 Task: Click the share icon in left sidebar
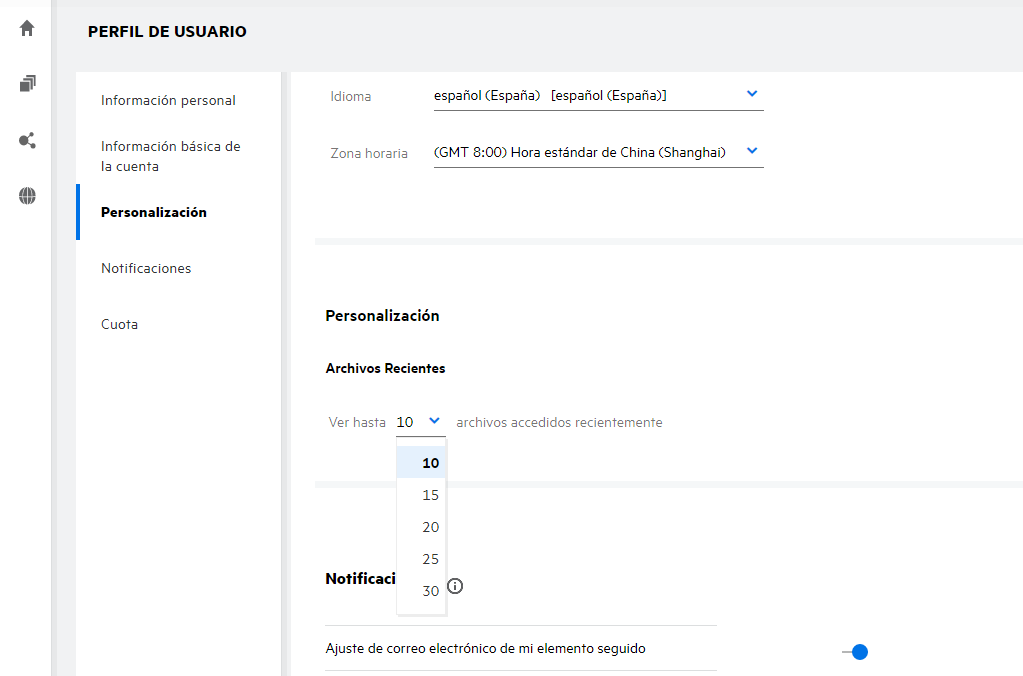pos(27,140)
